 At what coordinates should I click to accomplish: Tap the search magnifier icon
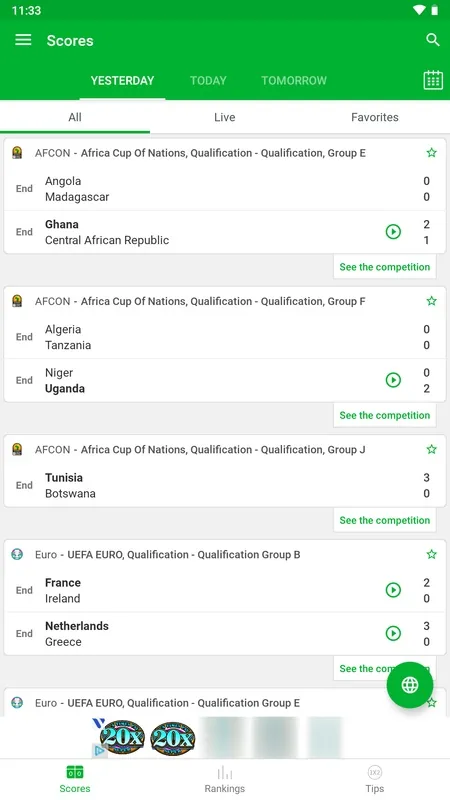[x=433, y=40]
